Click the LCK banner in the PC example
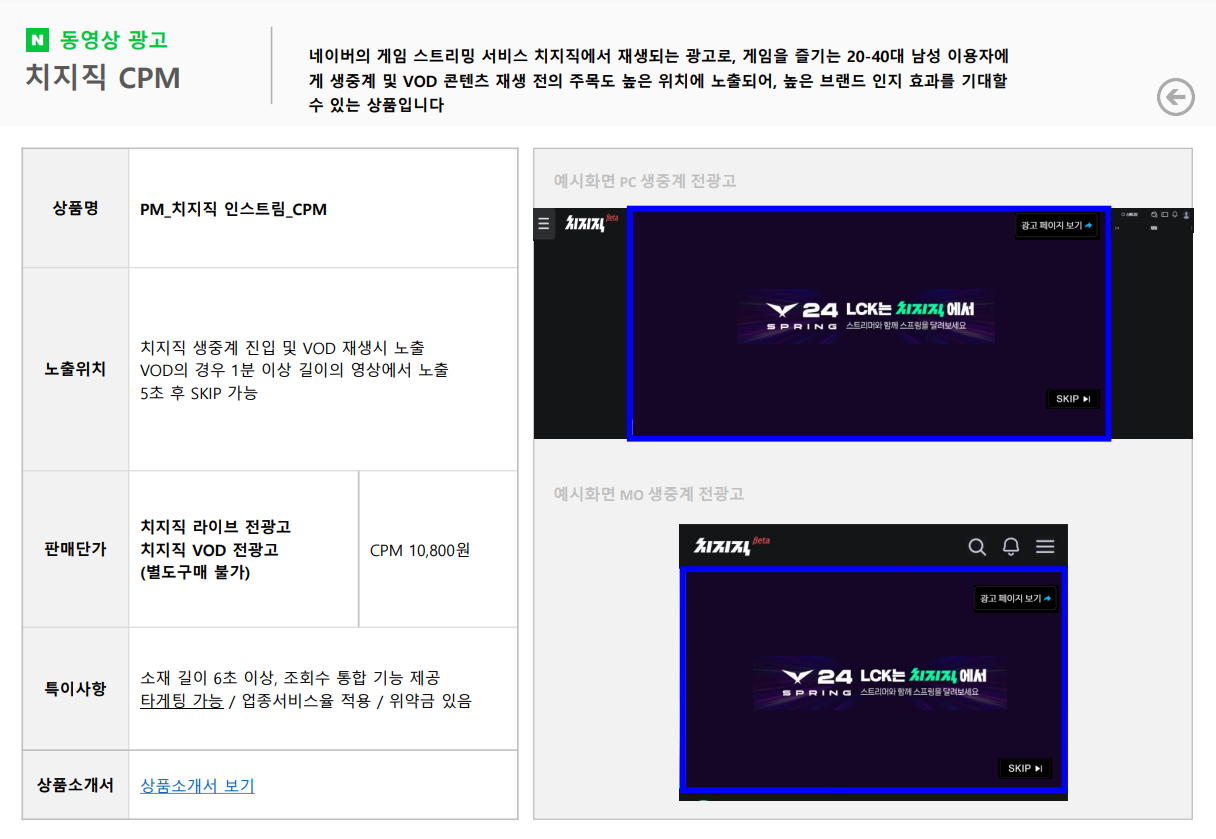 [866, 317]
